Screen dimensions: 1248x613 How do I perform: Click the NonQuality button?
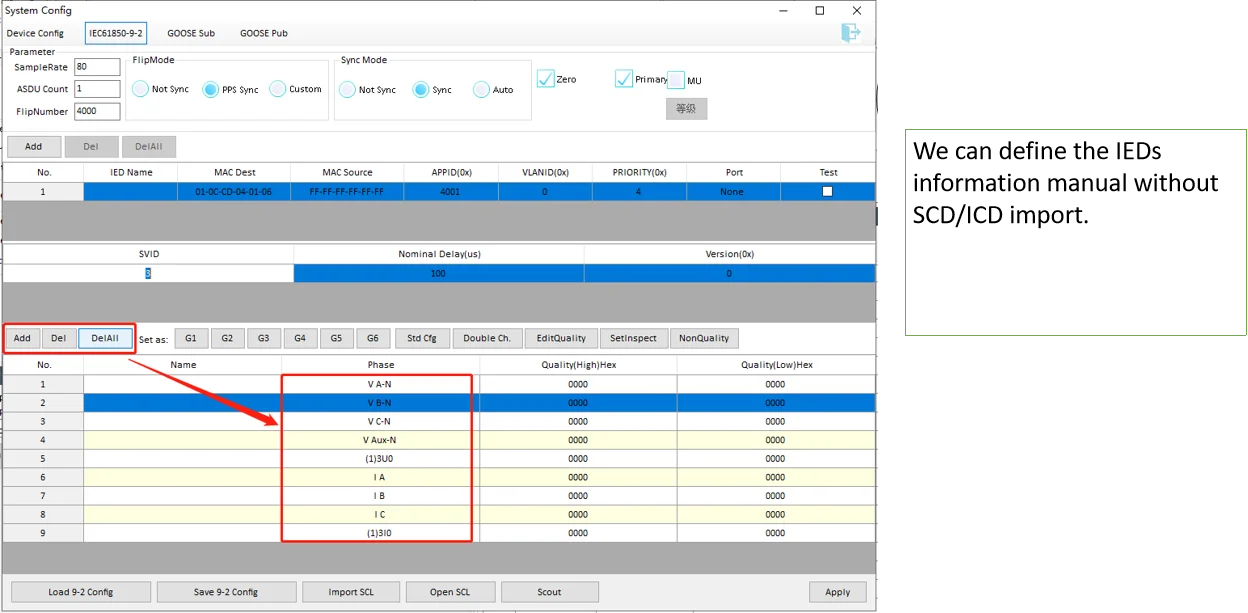click(704, 338)
